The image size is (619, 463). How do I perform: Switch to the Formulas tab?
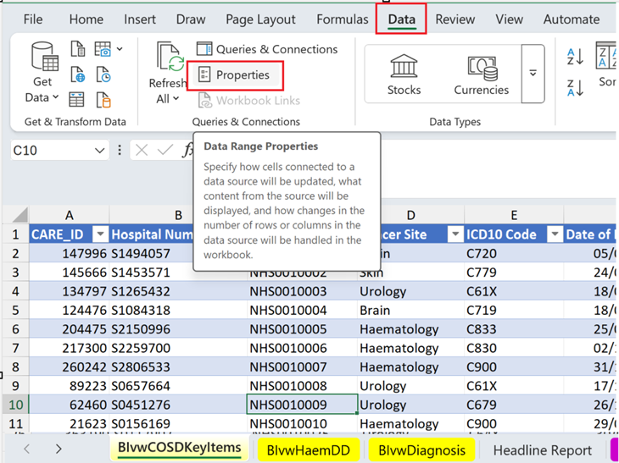[x=342, y=19]
